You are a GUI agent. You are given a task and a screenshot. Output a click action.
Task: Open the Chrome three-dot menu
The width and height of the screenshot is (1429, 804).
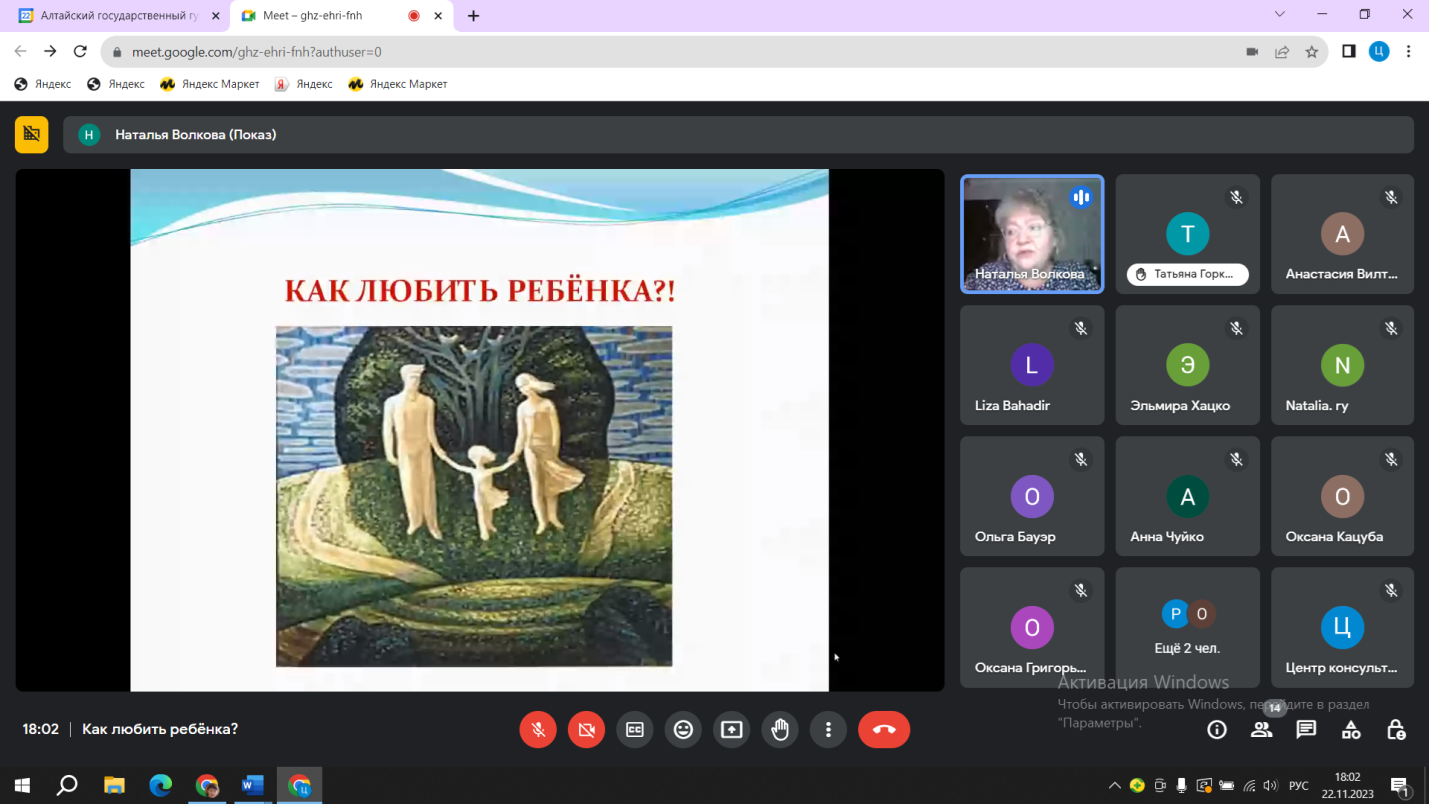point(1409,52)
